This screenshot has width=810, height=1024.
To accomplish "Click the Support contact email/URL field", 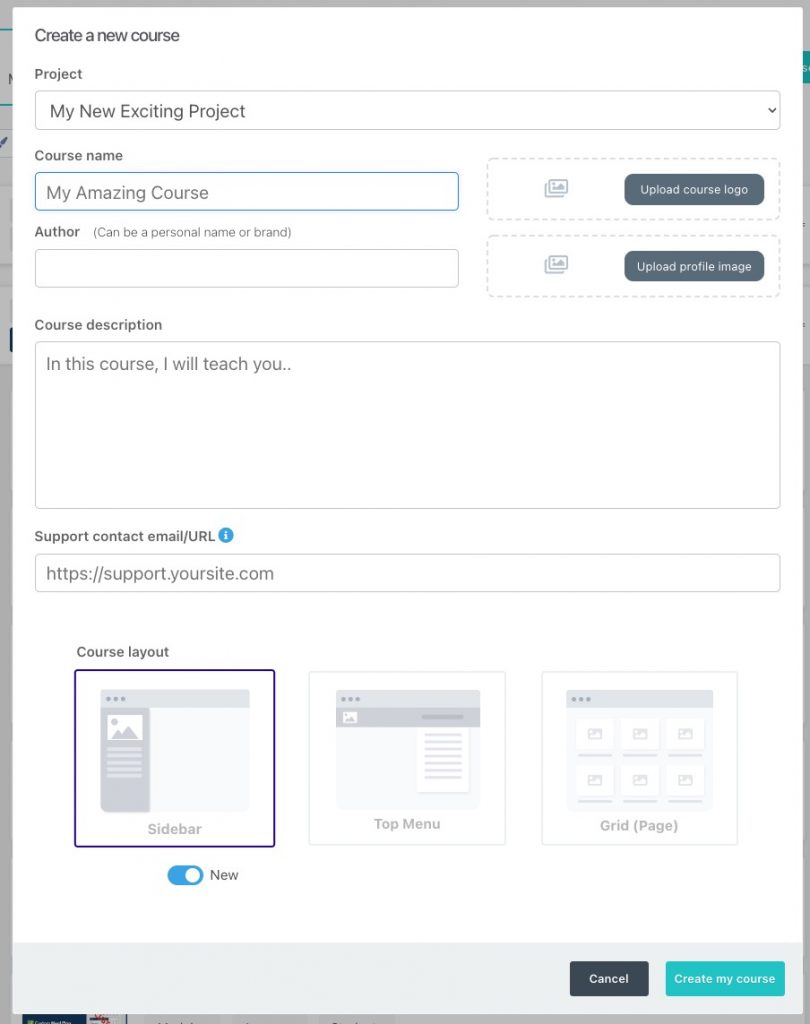I will (x=408, y=573).
